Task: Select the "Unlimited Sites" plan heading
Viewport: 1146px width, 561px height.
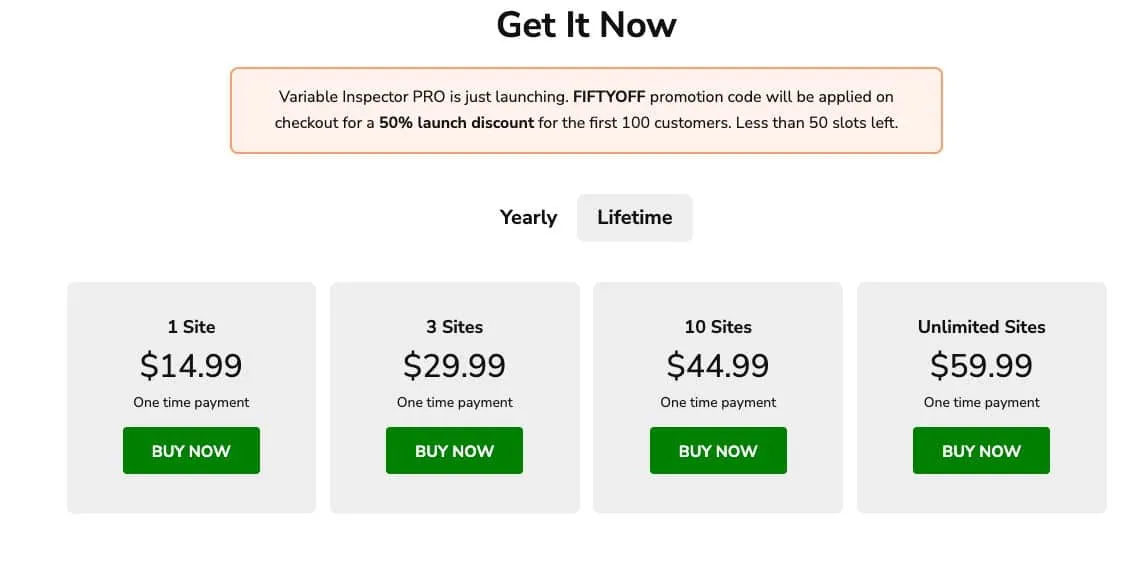Action: (981, 327)
